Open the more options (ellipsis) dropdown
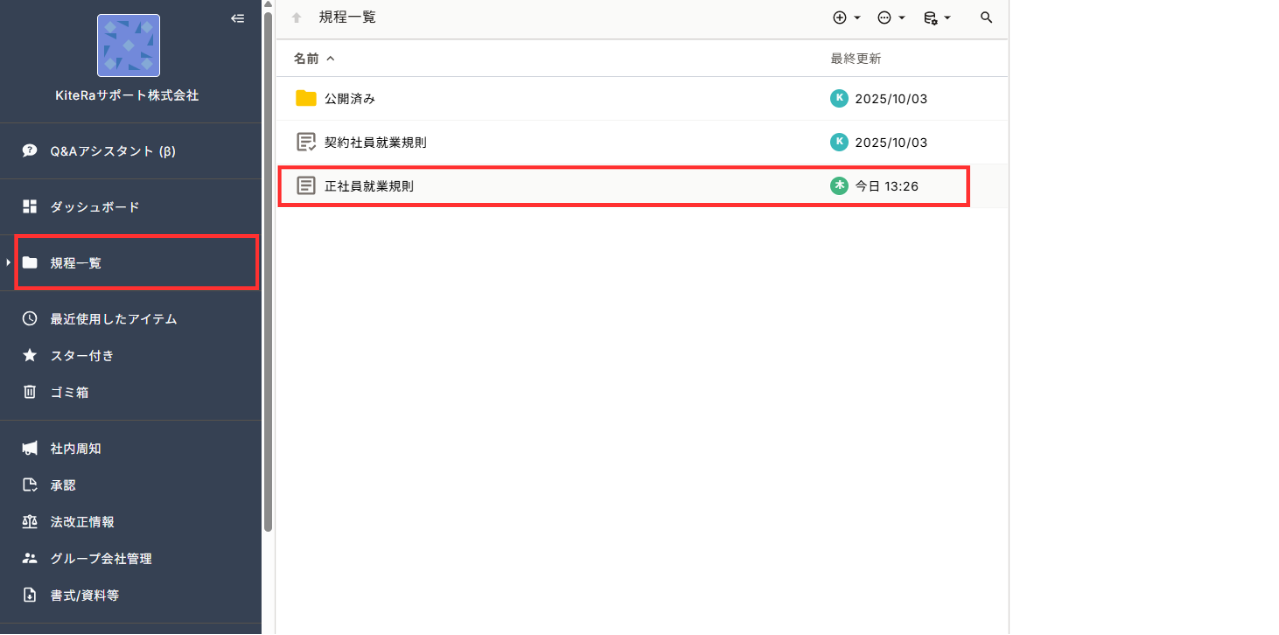The width and height of the screenshot is (1279, 635). (x=890, y=18)
